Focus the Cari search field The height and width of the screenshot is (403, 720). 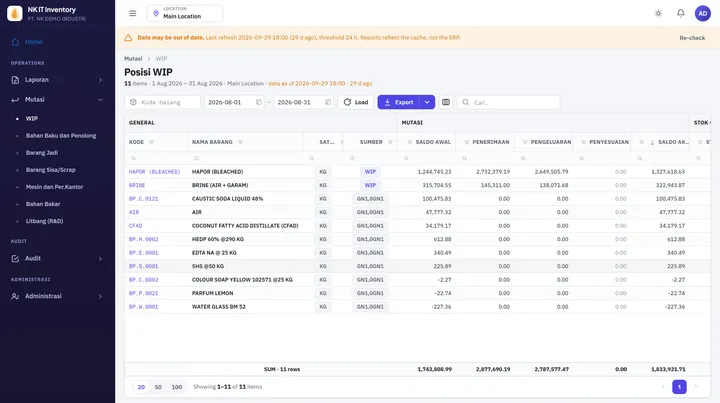tap(509, 102)
